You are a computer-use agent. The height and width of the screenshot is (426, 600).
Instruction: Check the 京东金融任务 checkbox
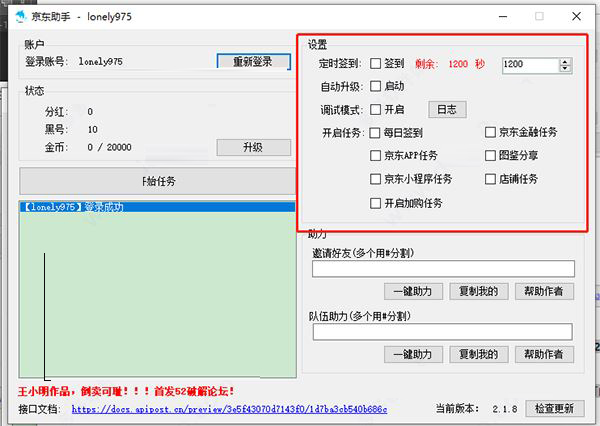pyautogui.click(x=490, y=132)
